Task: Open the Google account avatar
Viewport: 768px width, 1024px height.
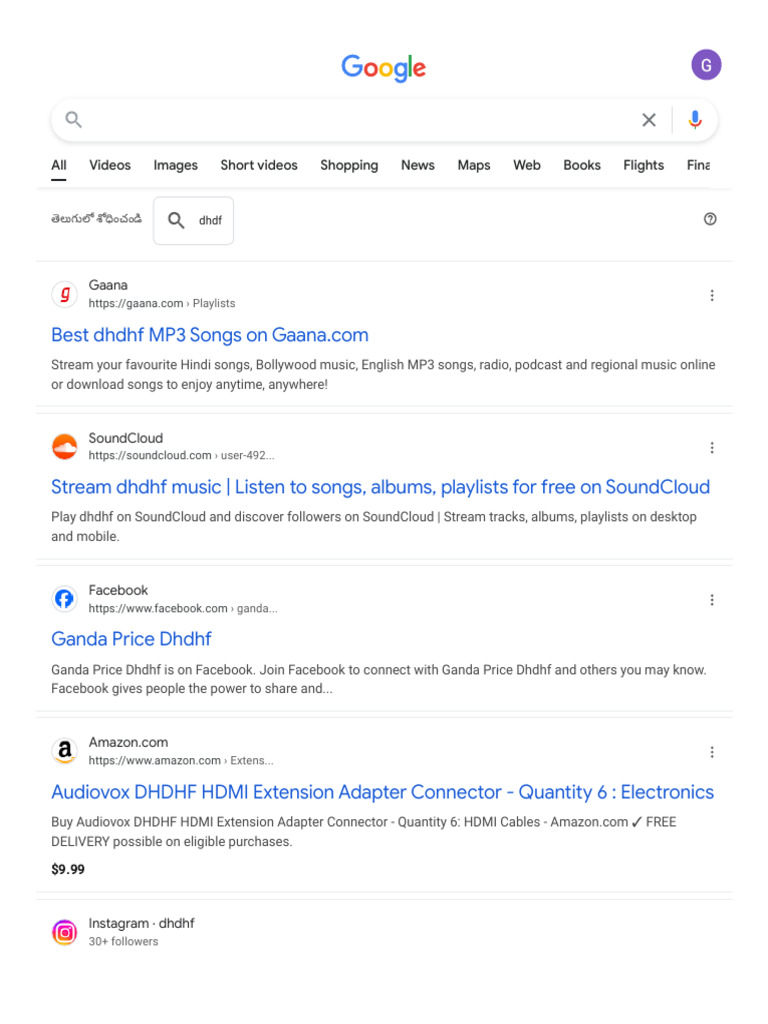Action: [x=706, y=66]
